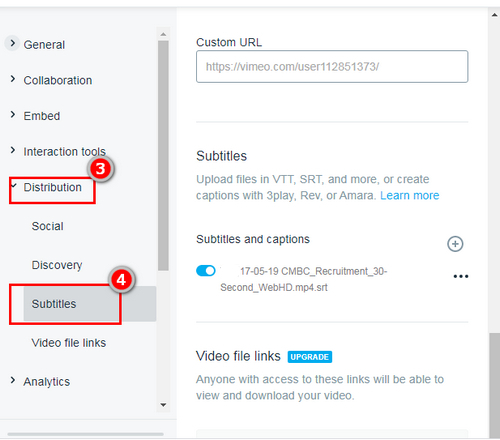500x440 pixels.
Task: Add a new subtitle file with plus icon
Action: click(x=455, y=244)
